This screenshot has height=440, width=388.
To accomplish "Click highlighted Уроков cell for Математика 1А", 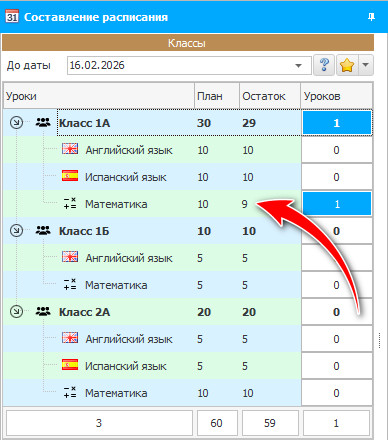I will coord(337,204).
